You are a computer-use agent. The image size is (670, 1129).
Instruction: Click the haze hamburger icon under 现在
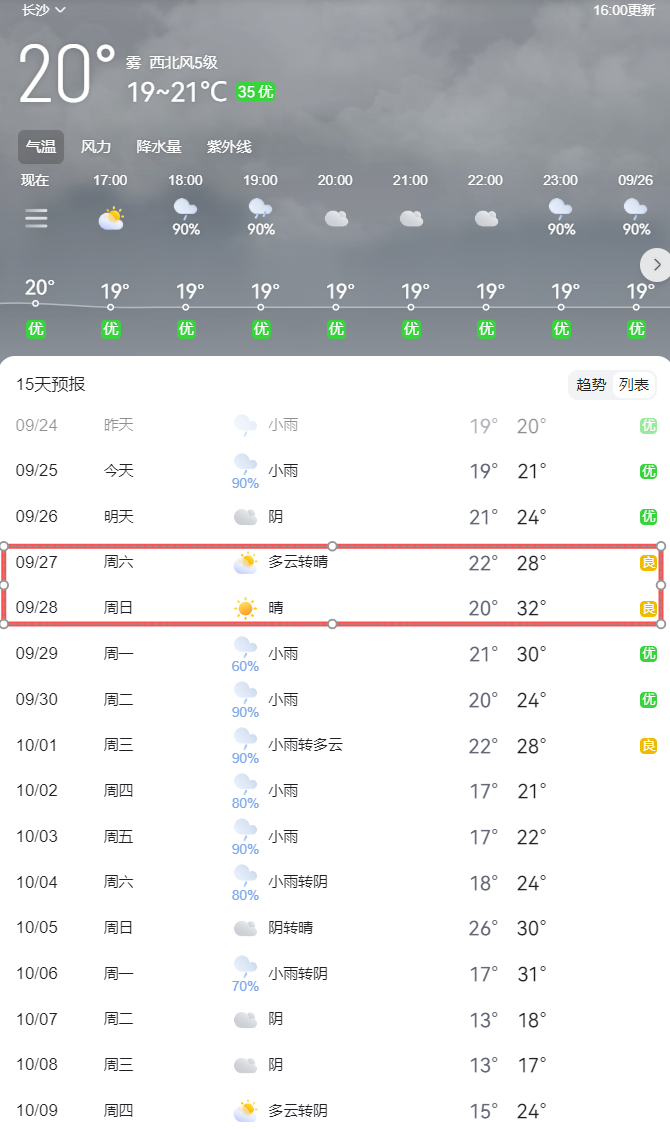tap(36, 218)
